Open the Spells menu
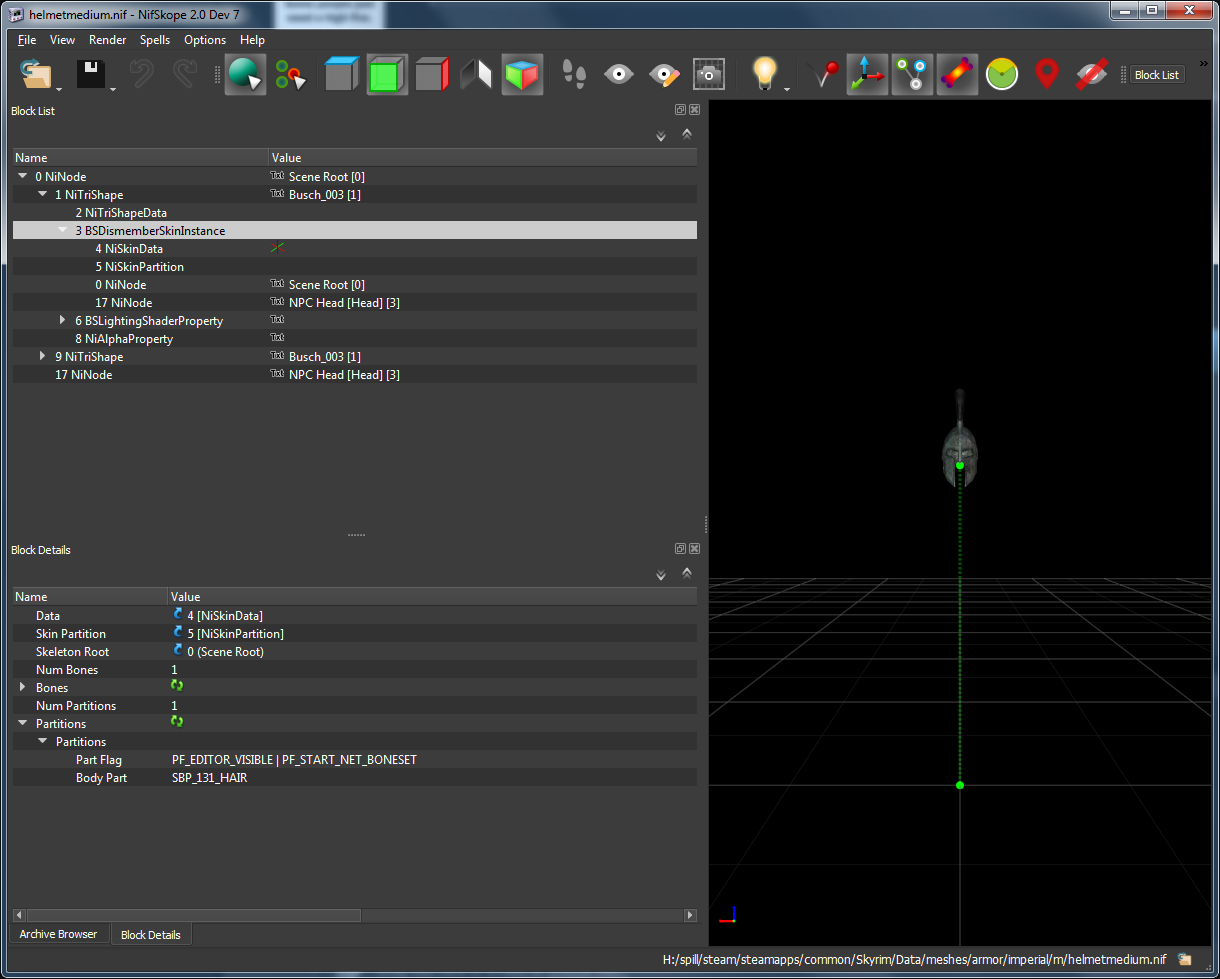This screenshot has width=1220, height=979. click(x=155, y=40)
